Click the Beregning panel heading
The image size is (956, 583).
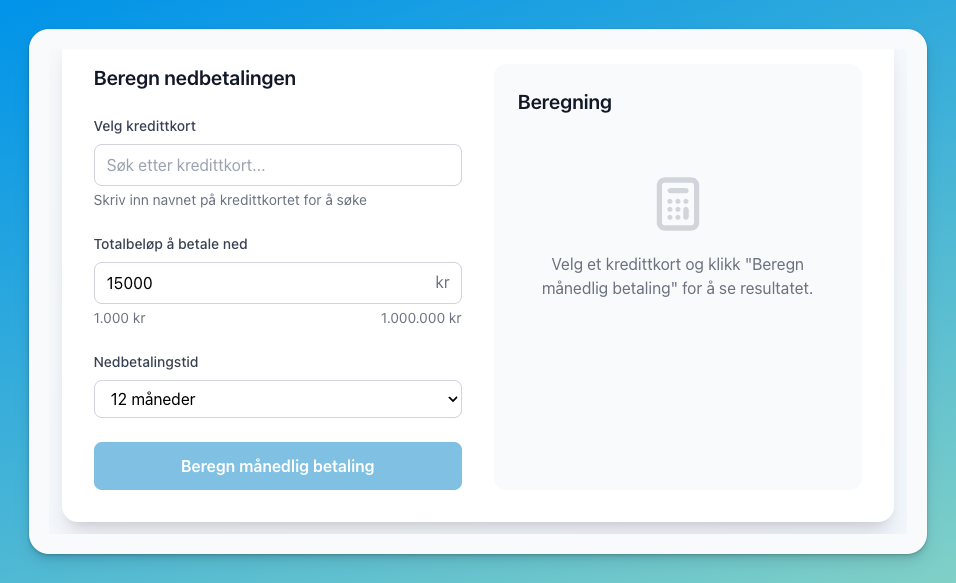coord(565,102)
